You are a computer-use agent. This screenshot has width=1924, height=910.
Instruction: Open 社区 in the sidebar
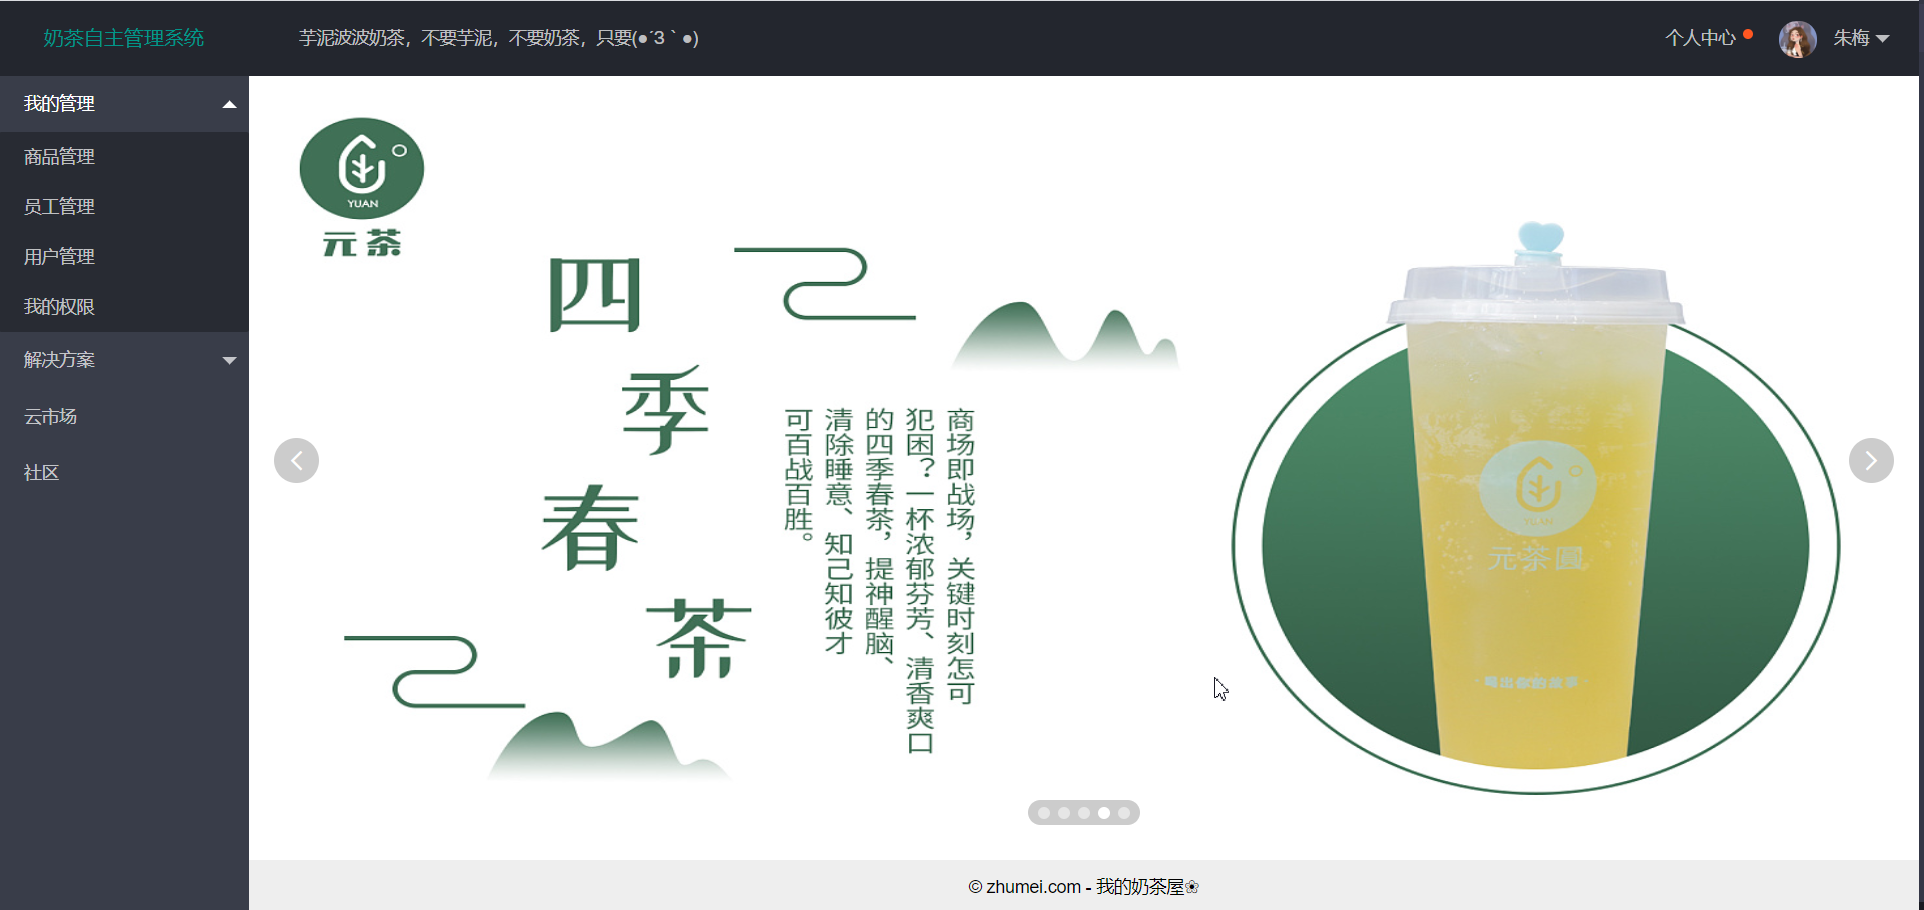(x=124, y=472)
